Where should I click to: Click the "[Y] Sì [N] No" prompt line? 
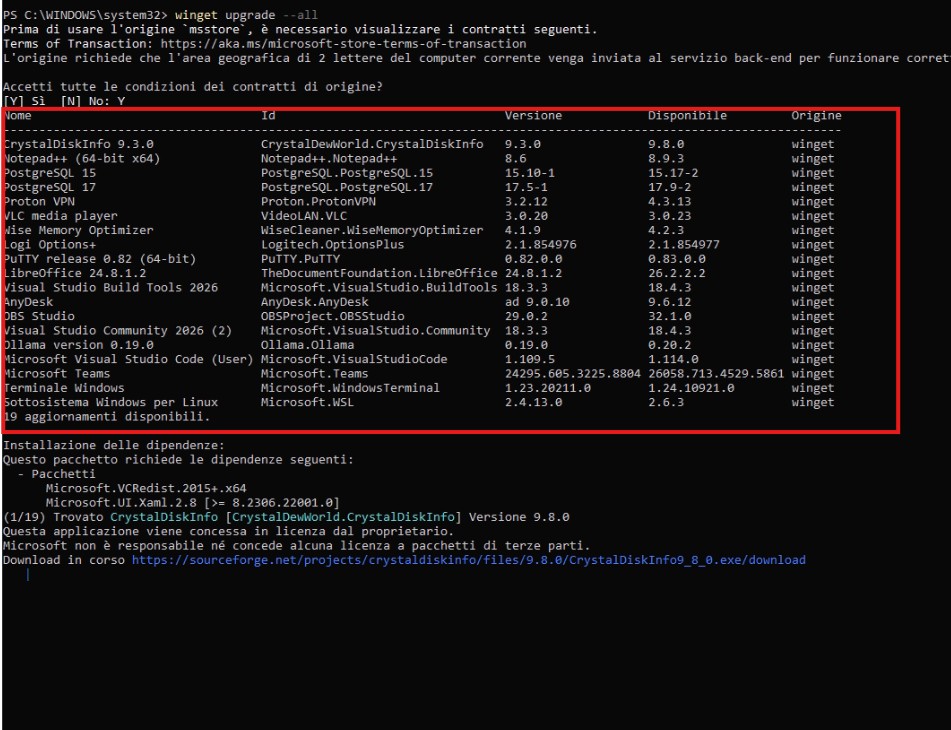[64, 101]
